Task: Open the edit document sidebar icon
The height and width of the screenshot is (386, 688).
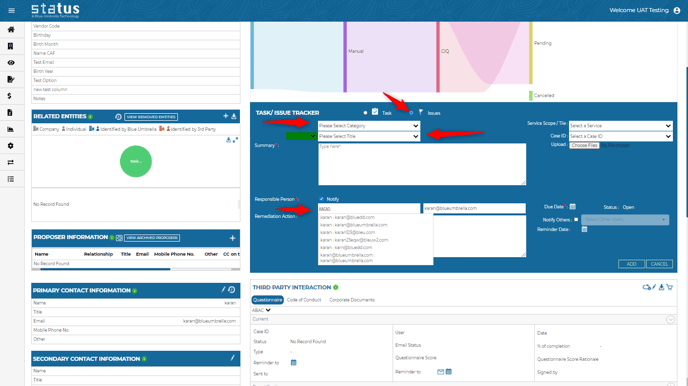Action: point(11,79)
